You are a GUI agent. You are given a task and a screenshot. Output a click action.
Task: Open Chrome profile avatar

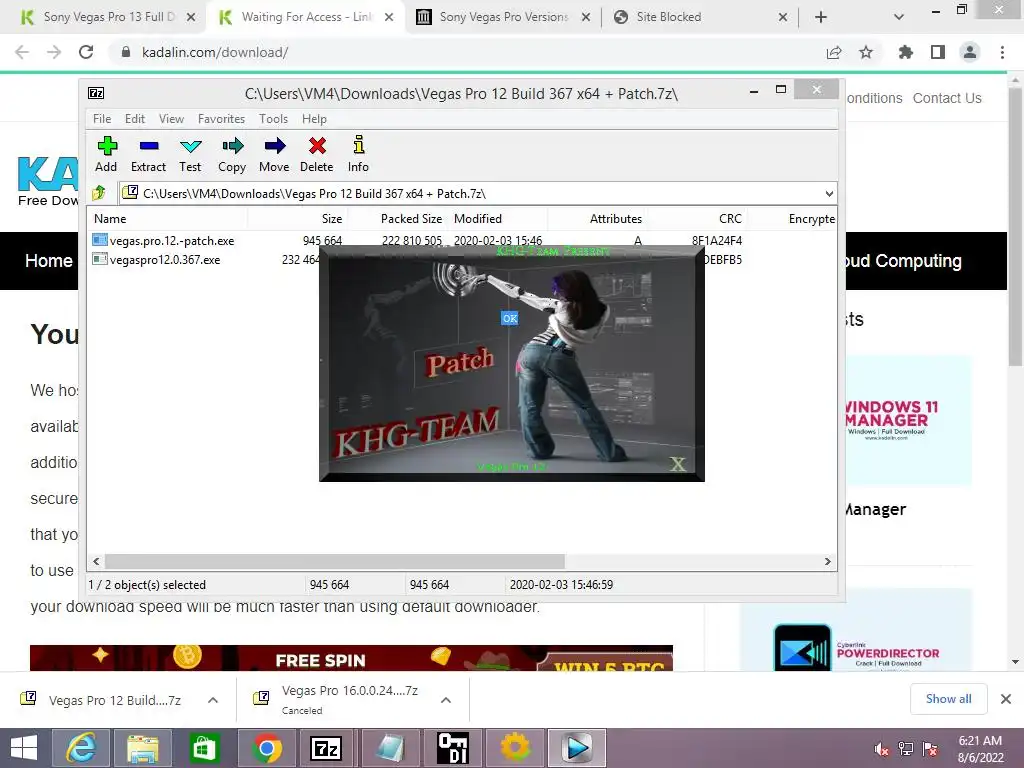pyautogui.click(x=970, y=52)
